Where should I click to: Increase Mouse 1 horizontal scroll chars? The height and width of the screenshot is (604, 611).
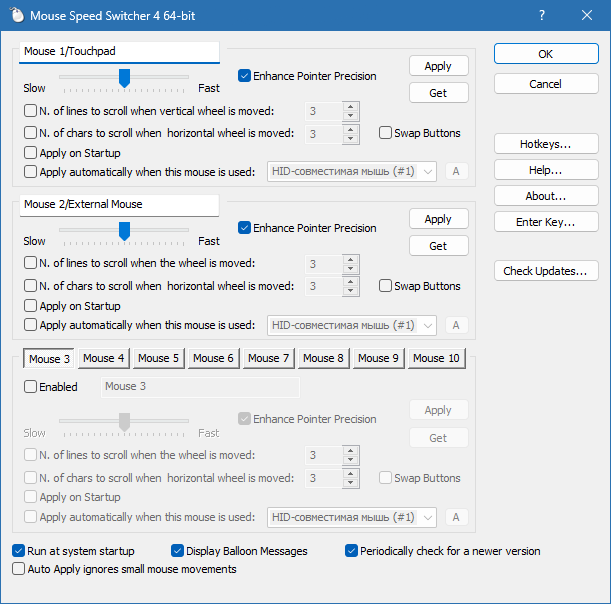(351, 129)
